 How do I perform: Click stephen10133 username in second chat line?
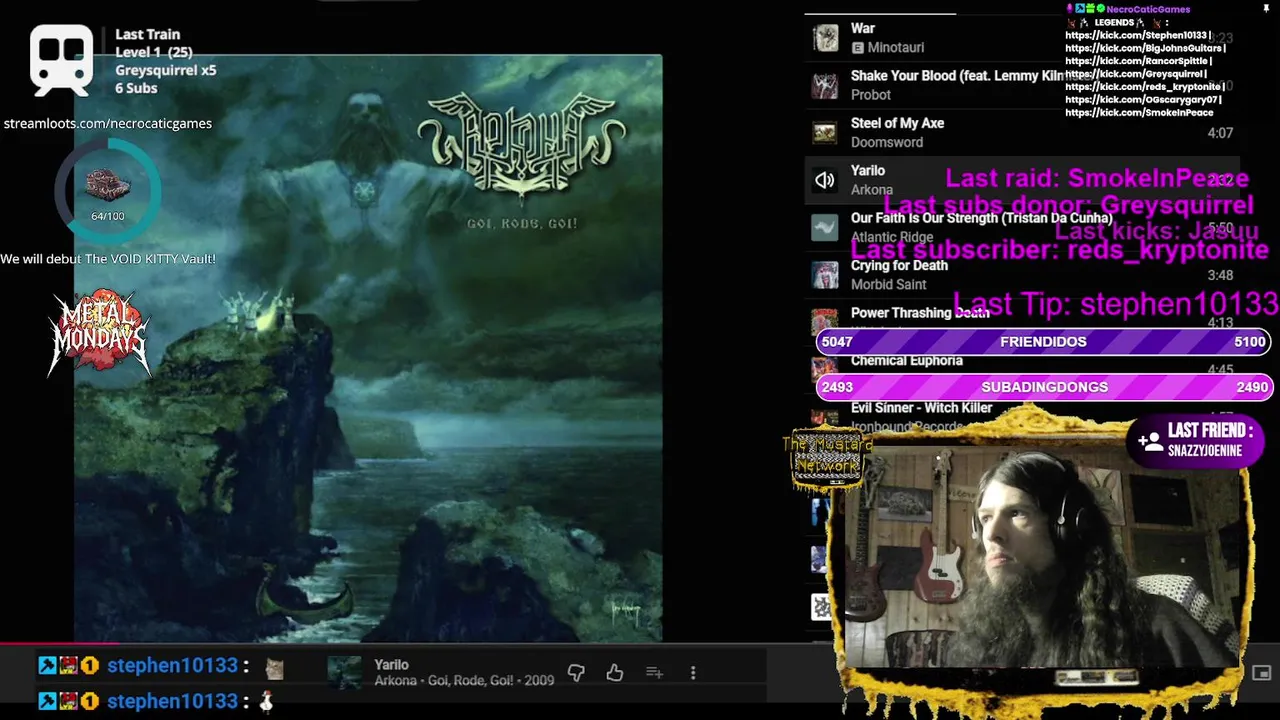click(x=172, y=702)
